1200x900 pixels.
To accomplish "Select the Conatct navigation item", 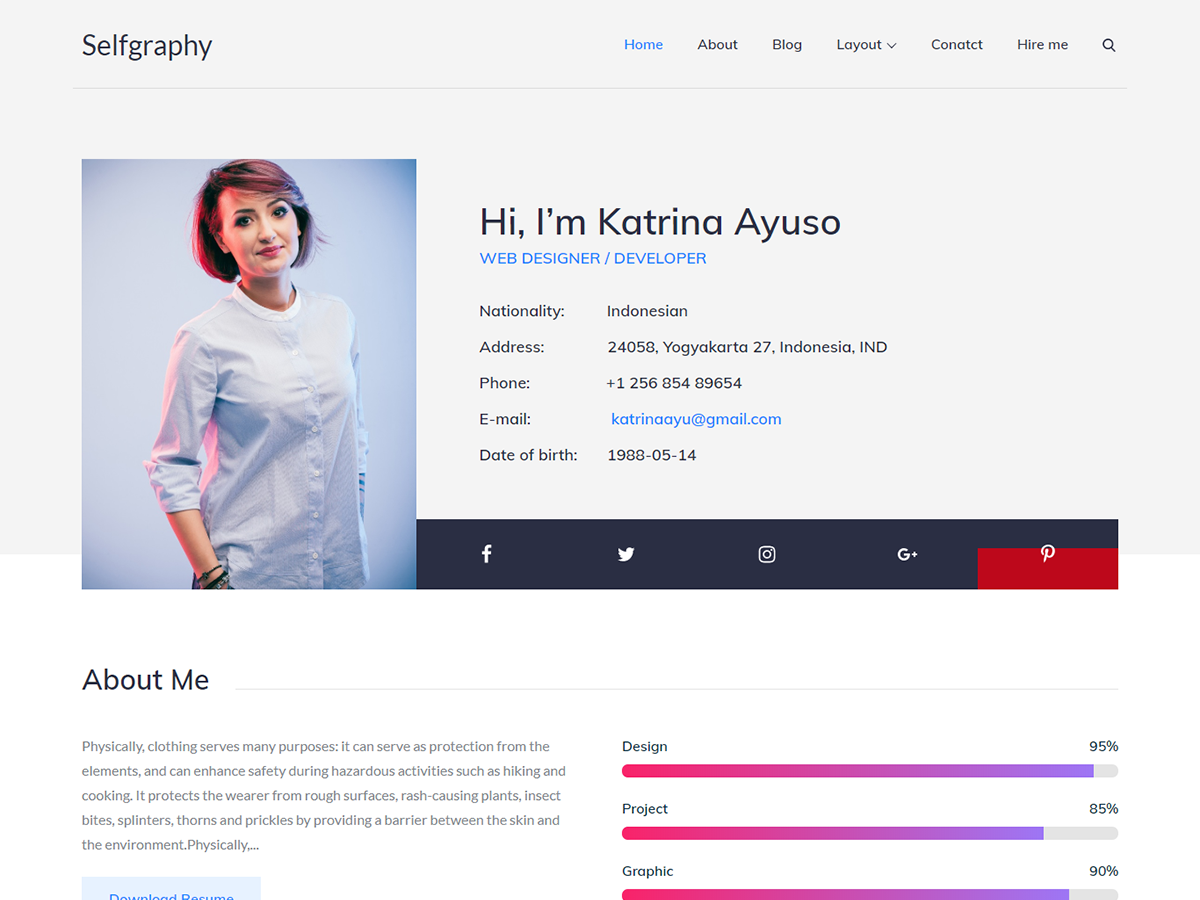I will click(956, 44).
